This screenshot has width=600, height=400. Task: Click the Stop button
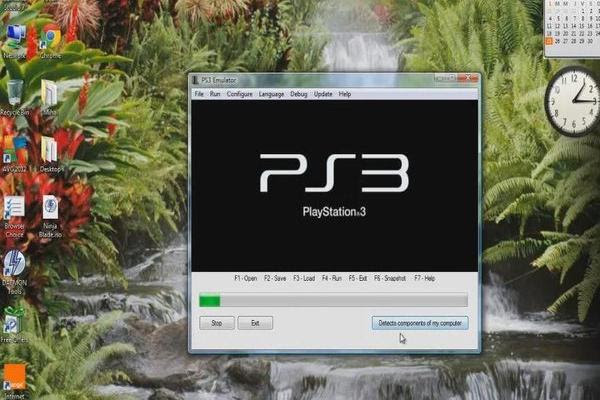tap(217, 323)
